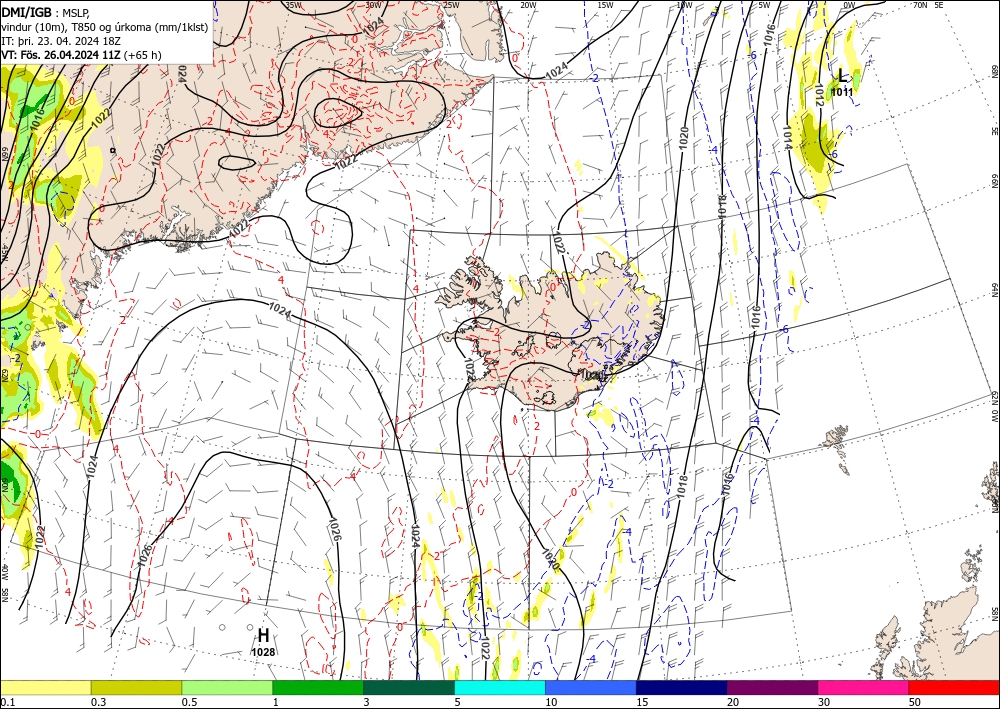This screenshot has height=709, width=1000.
Task: Click the olive 0.3 precipitation legend swatch
Action: [136, 687]
